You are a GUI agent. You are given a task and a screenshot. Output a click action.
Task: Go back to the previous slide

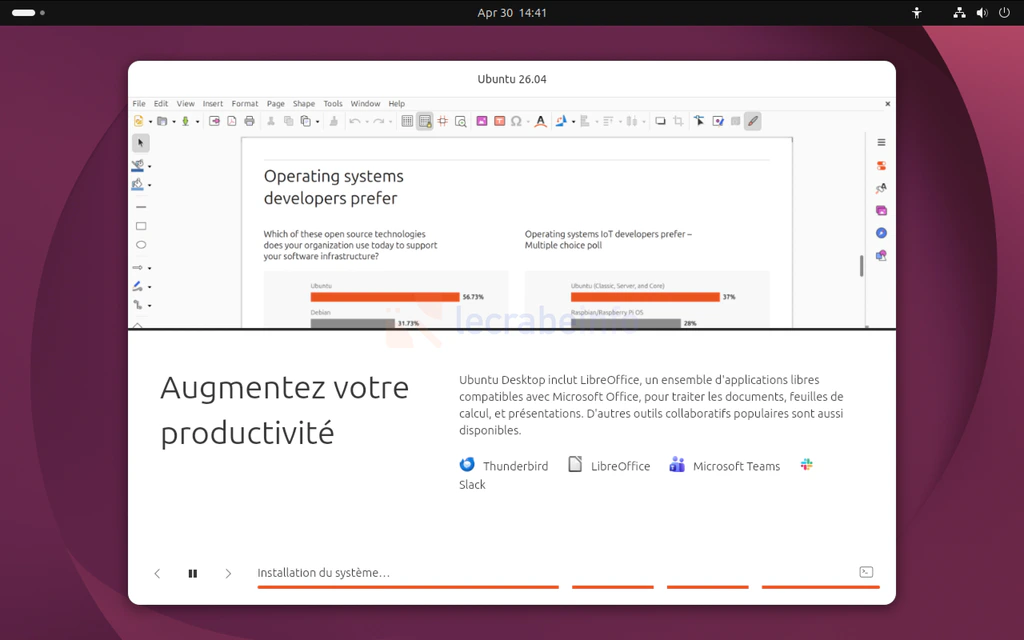point(157,573)
